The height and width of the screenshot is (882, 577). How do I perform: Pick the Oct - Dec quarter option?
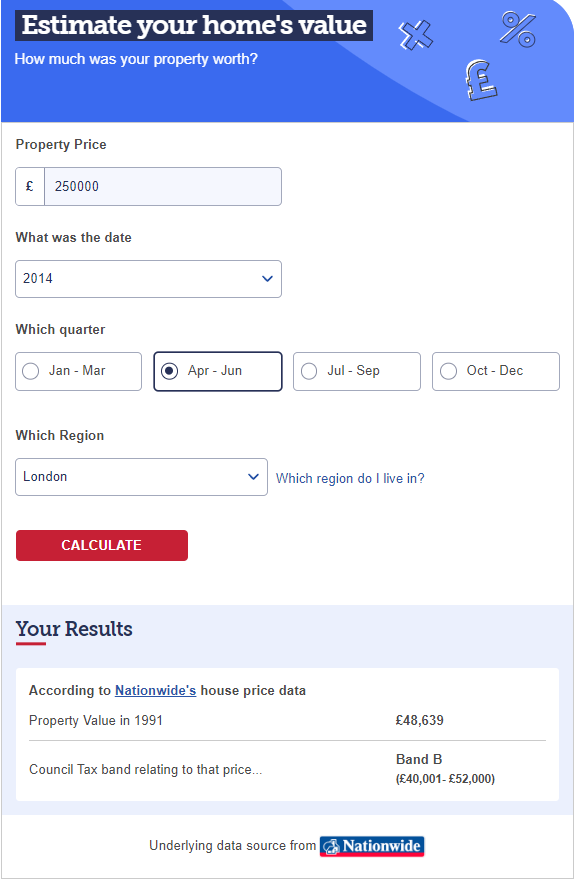(x=495, y=372)
